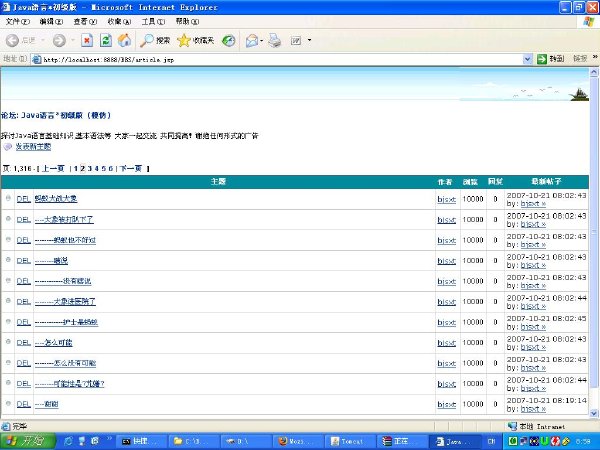Open pagination page 6 link
The width and height of the screenshot is (600, 450).
(111, 168)
